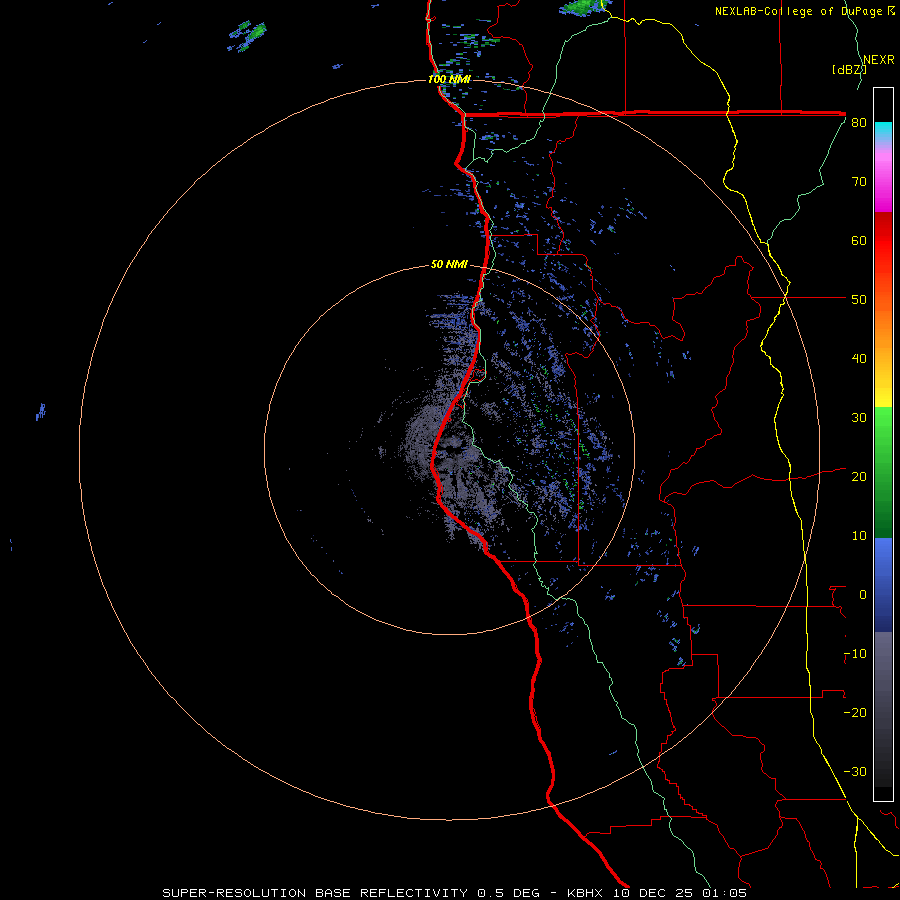Click the small blue echo at the far left edge
The width and height of the screenshot is (900, 900).
41,412
